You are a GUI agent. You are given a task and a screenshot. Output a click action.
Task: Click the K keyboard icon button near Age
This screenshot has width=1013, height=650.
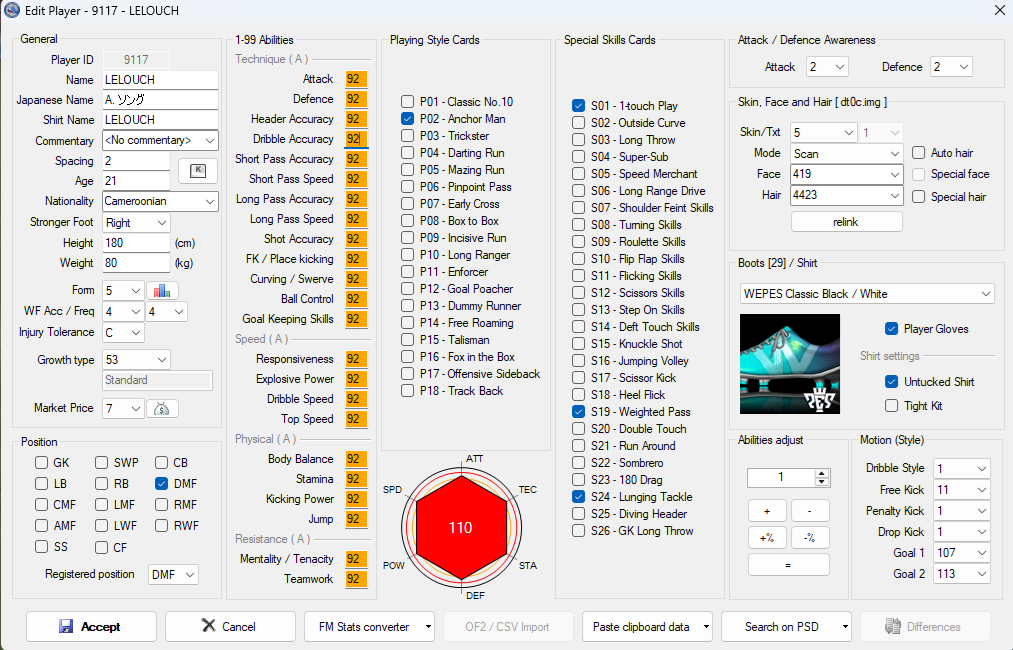click(x=198, y=171)
